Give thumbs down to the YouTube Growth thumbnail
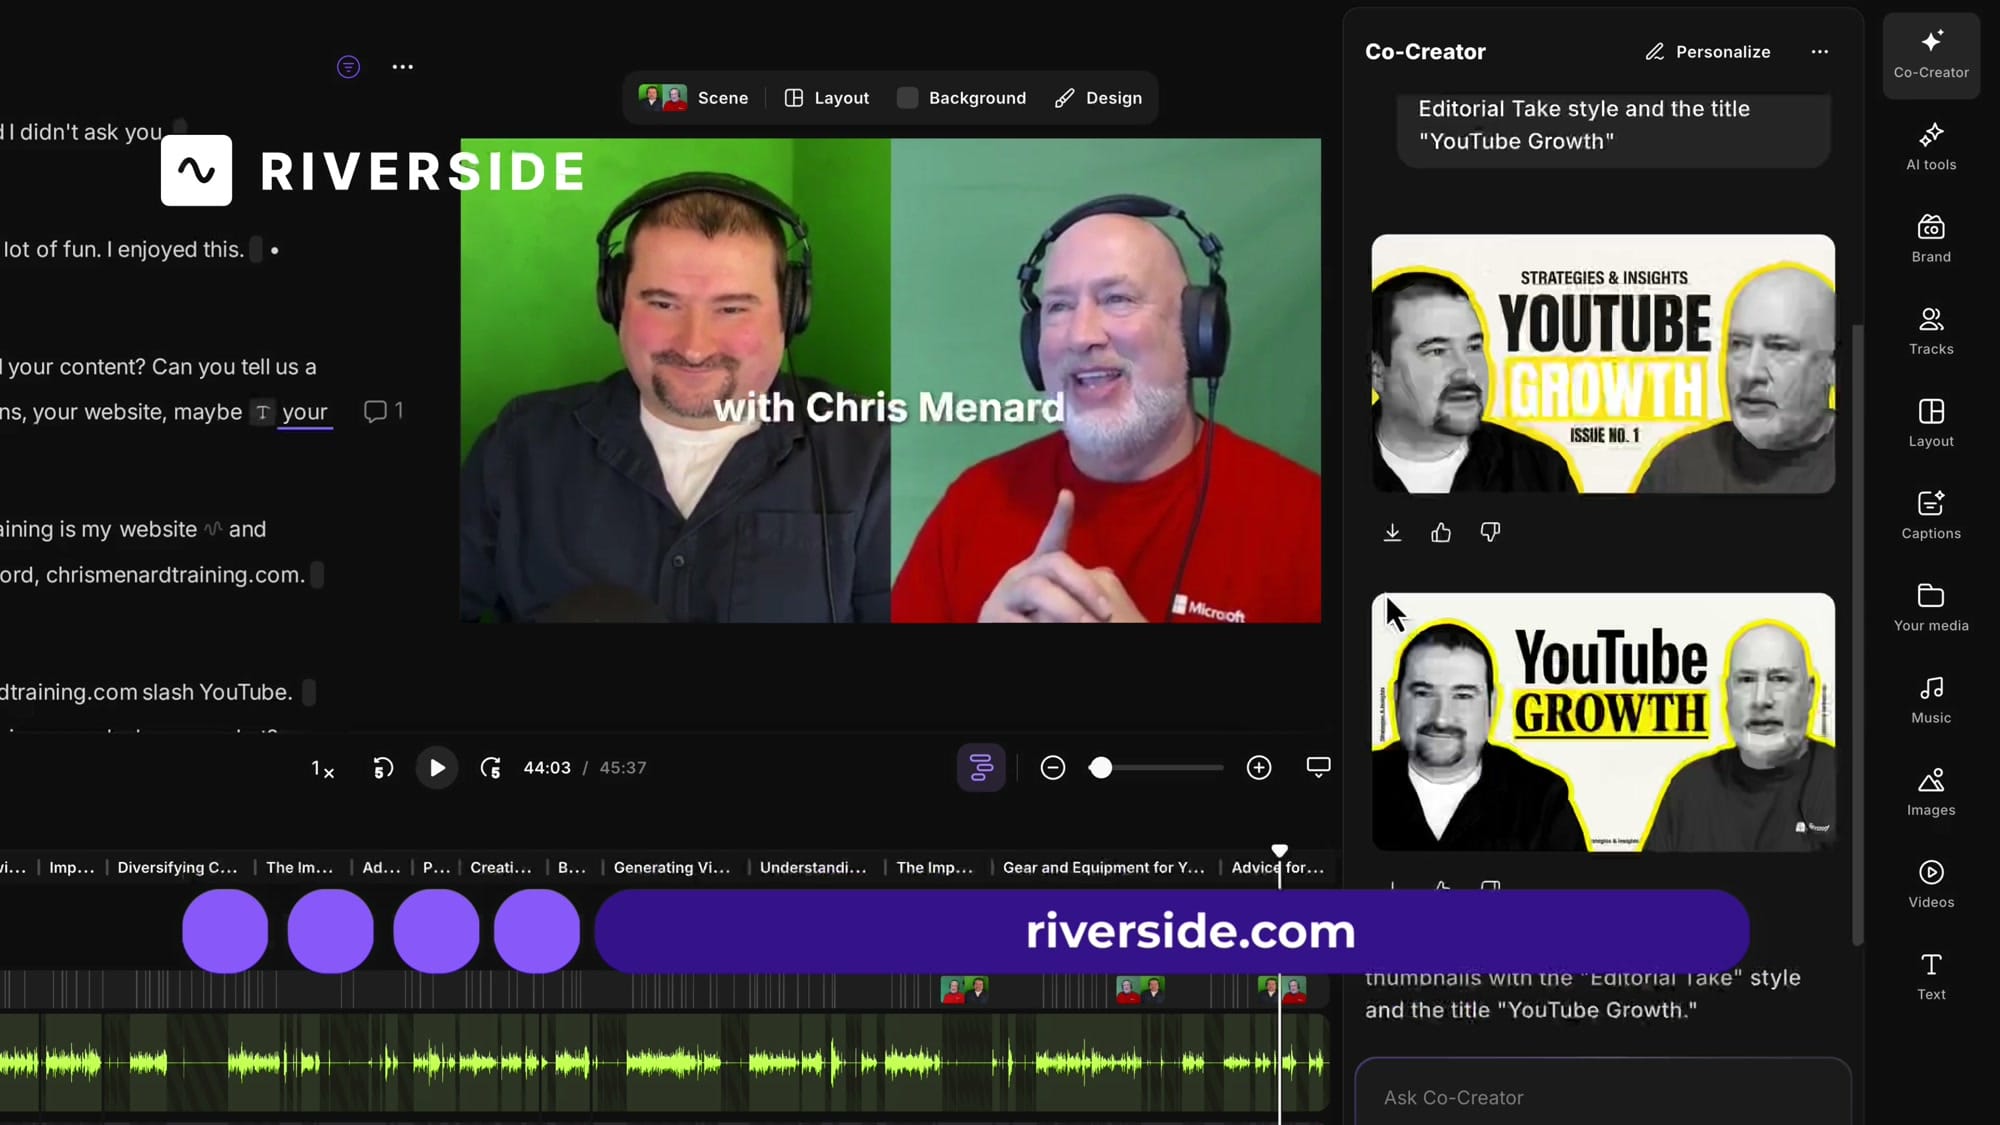This screenshot has width=2000, height=1125. click(1490, 532)
